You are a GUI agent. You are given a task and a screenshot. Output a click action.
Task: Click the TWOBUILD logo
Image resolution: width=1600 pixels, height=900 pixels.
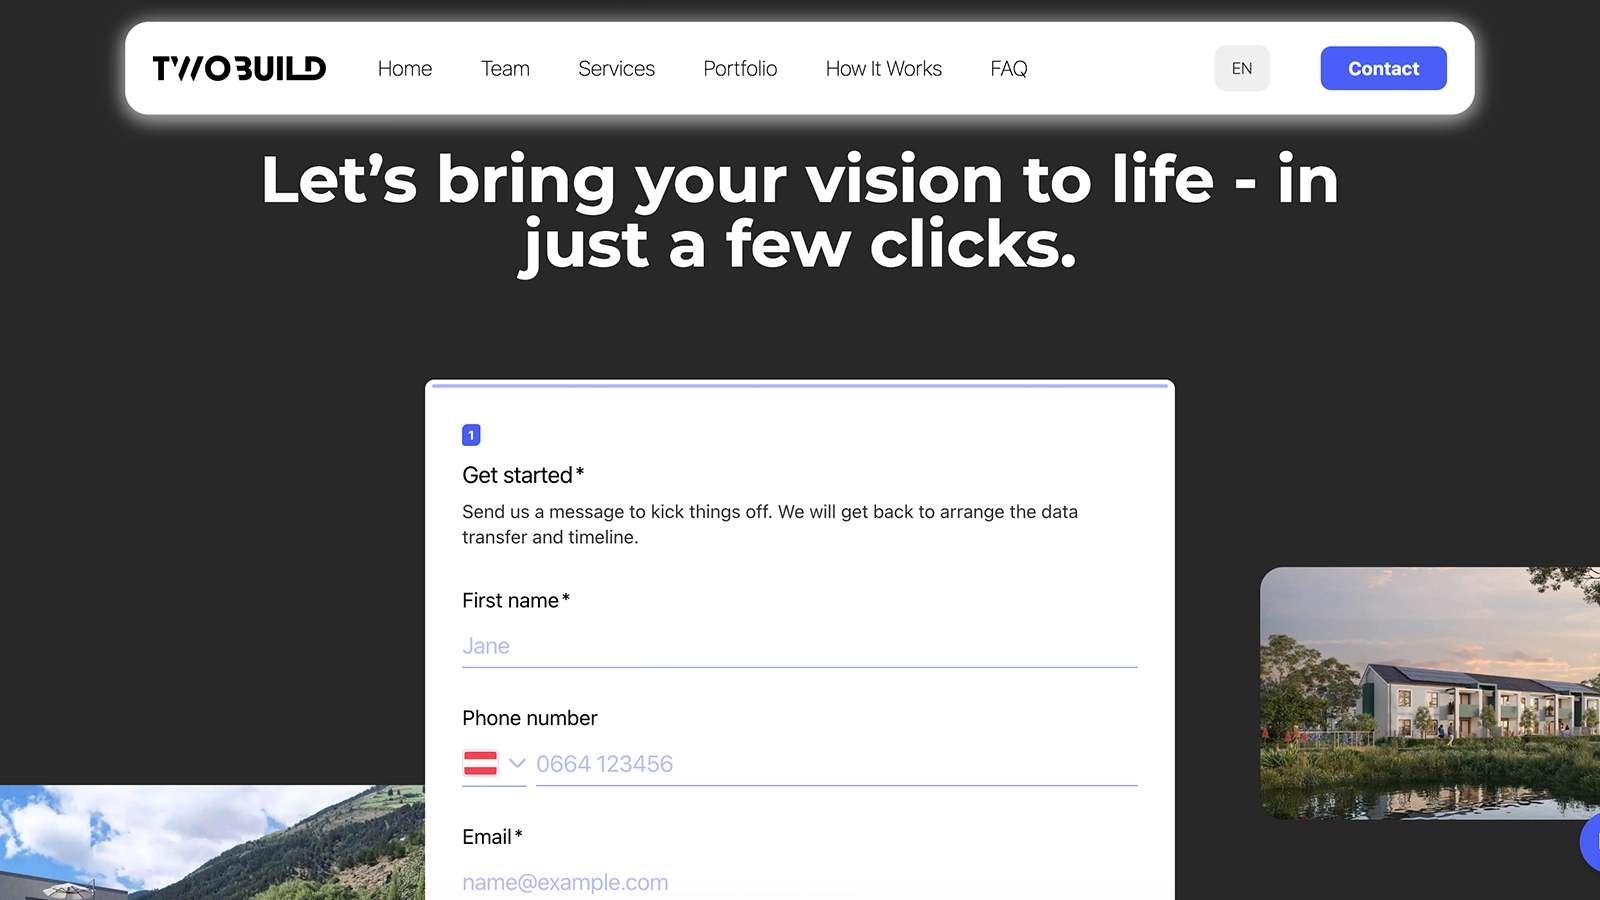coord(239,68)
